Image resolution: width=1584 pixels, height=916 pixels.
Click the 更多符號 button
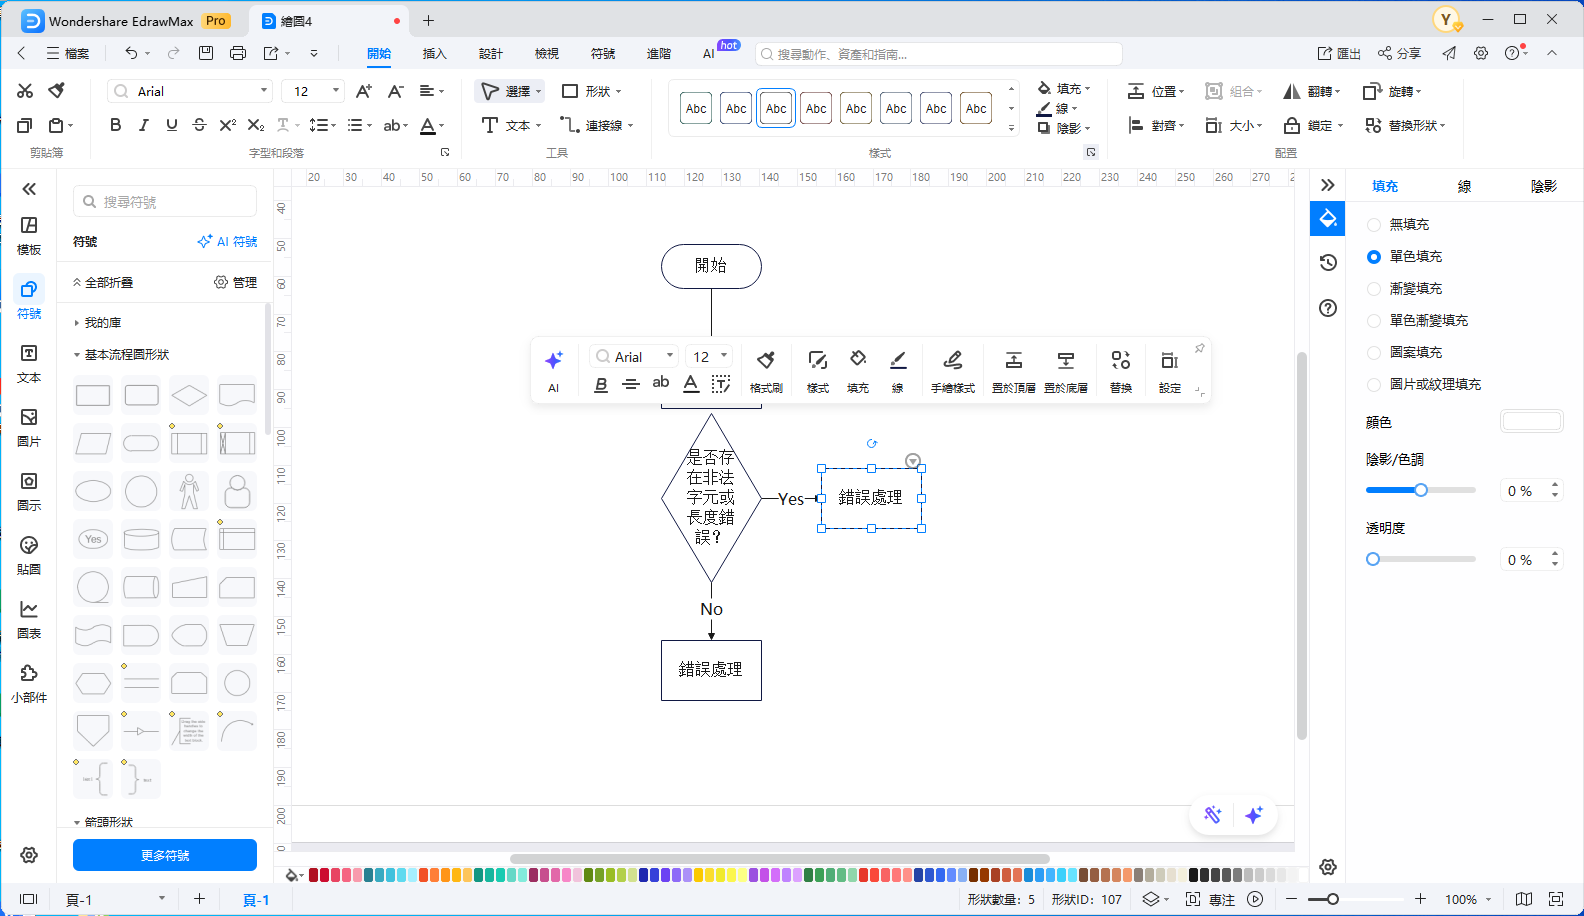point(165,855)
